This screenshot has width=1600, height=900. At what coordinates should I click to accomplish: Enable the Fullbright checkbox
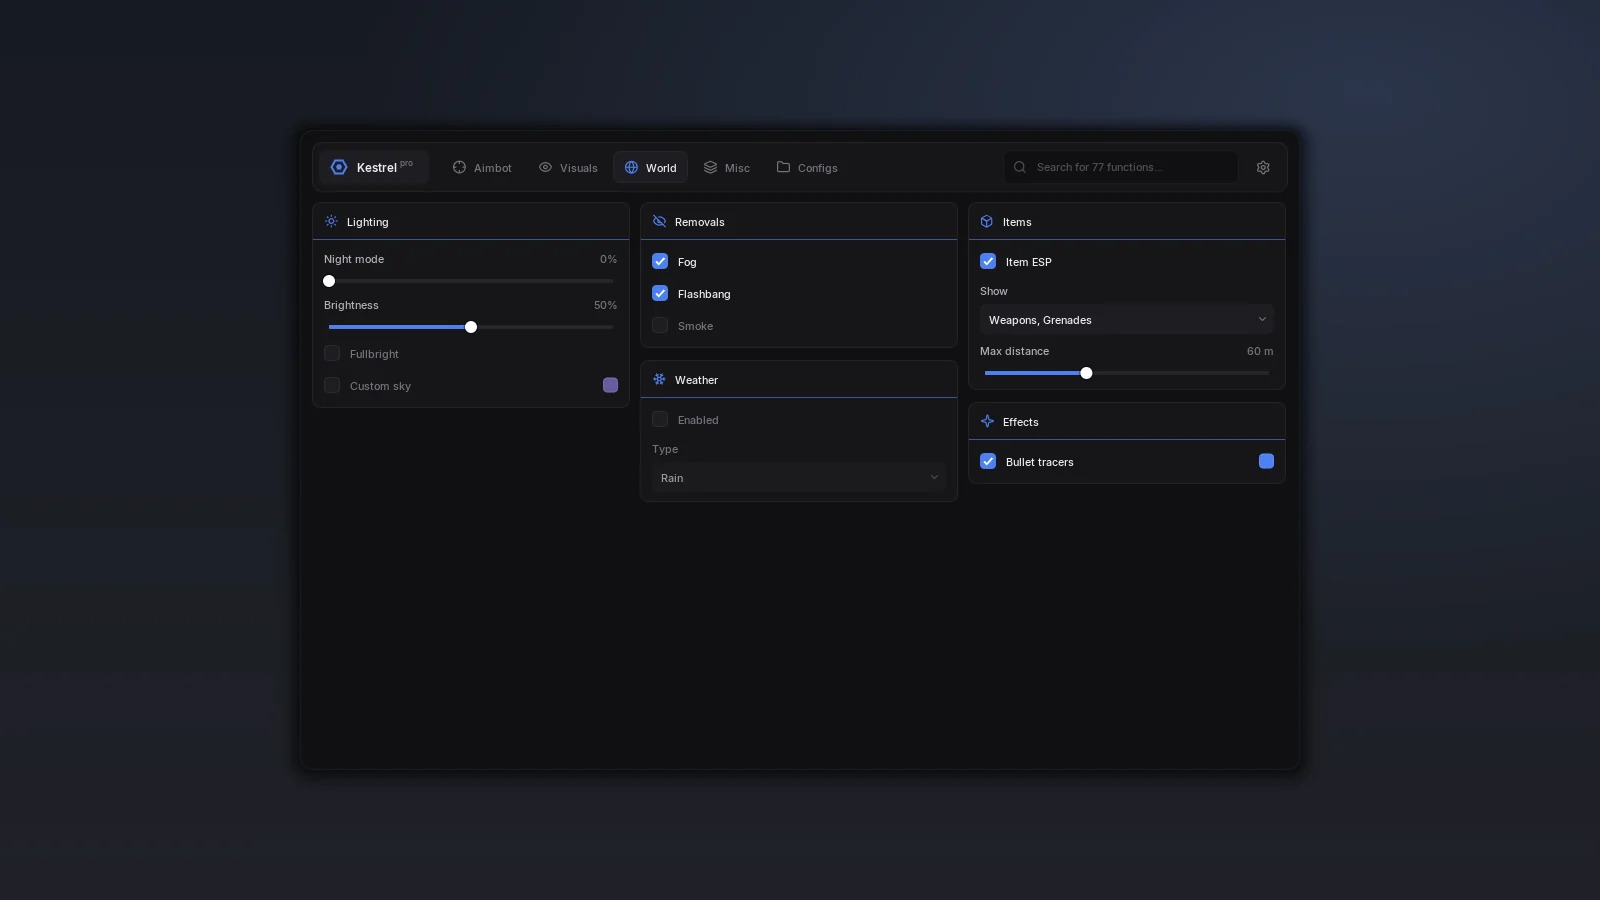tap(332, 353)
